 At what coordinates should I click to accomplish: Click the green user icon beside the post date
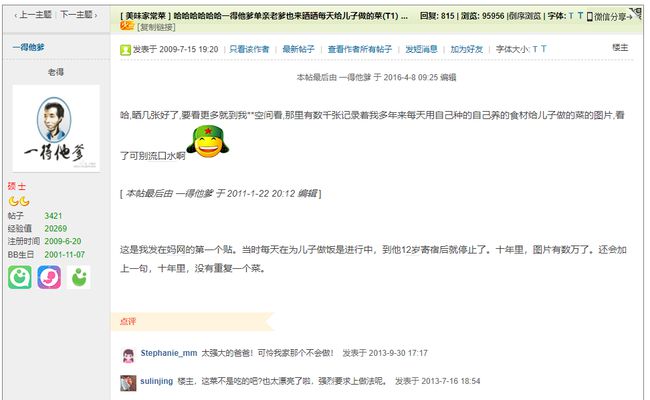point(125,50)
